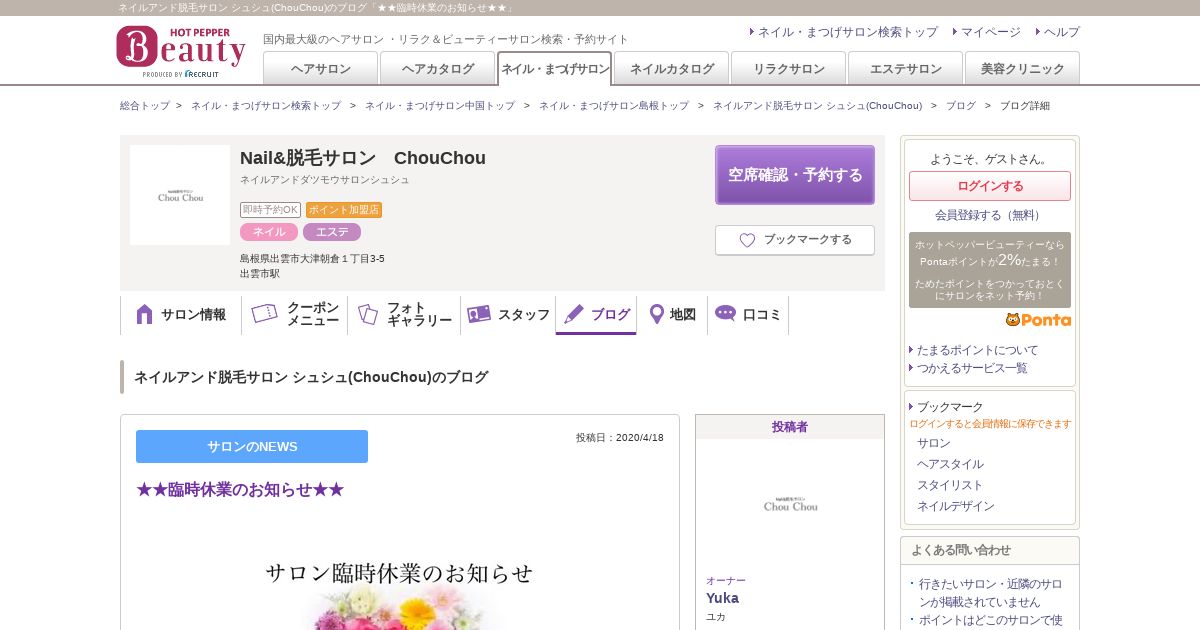The height and width of the screenshot is (630, 1200).
Task: Click the ログインする button
Action: coord(990,186)
